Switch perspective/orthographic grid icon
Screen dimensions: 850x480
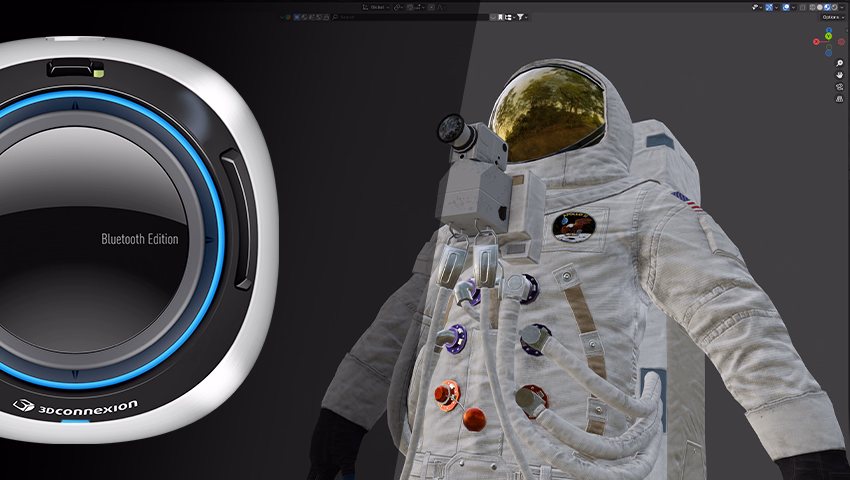point(839,99)
